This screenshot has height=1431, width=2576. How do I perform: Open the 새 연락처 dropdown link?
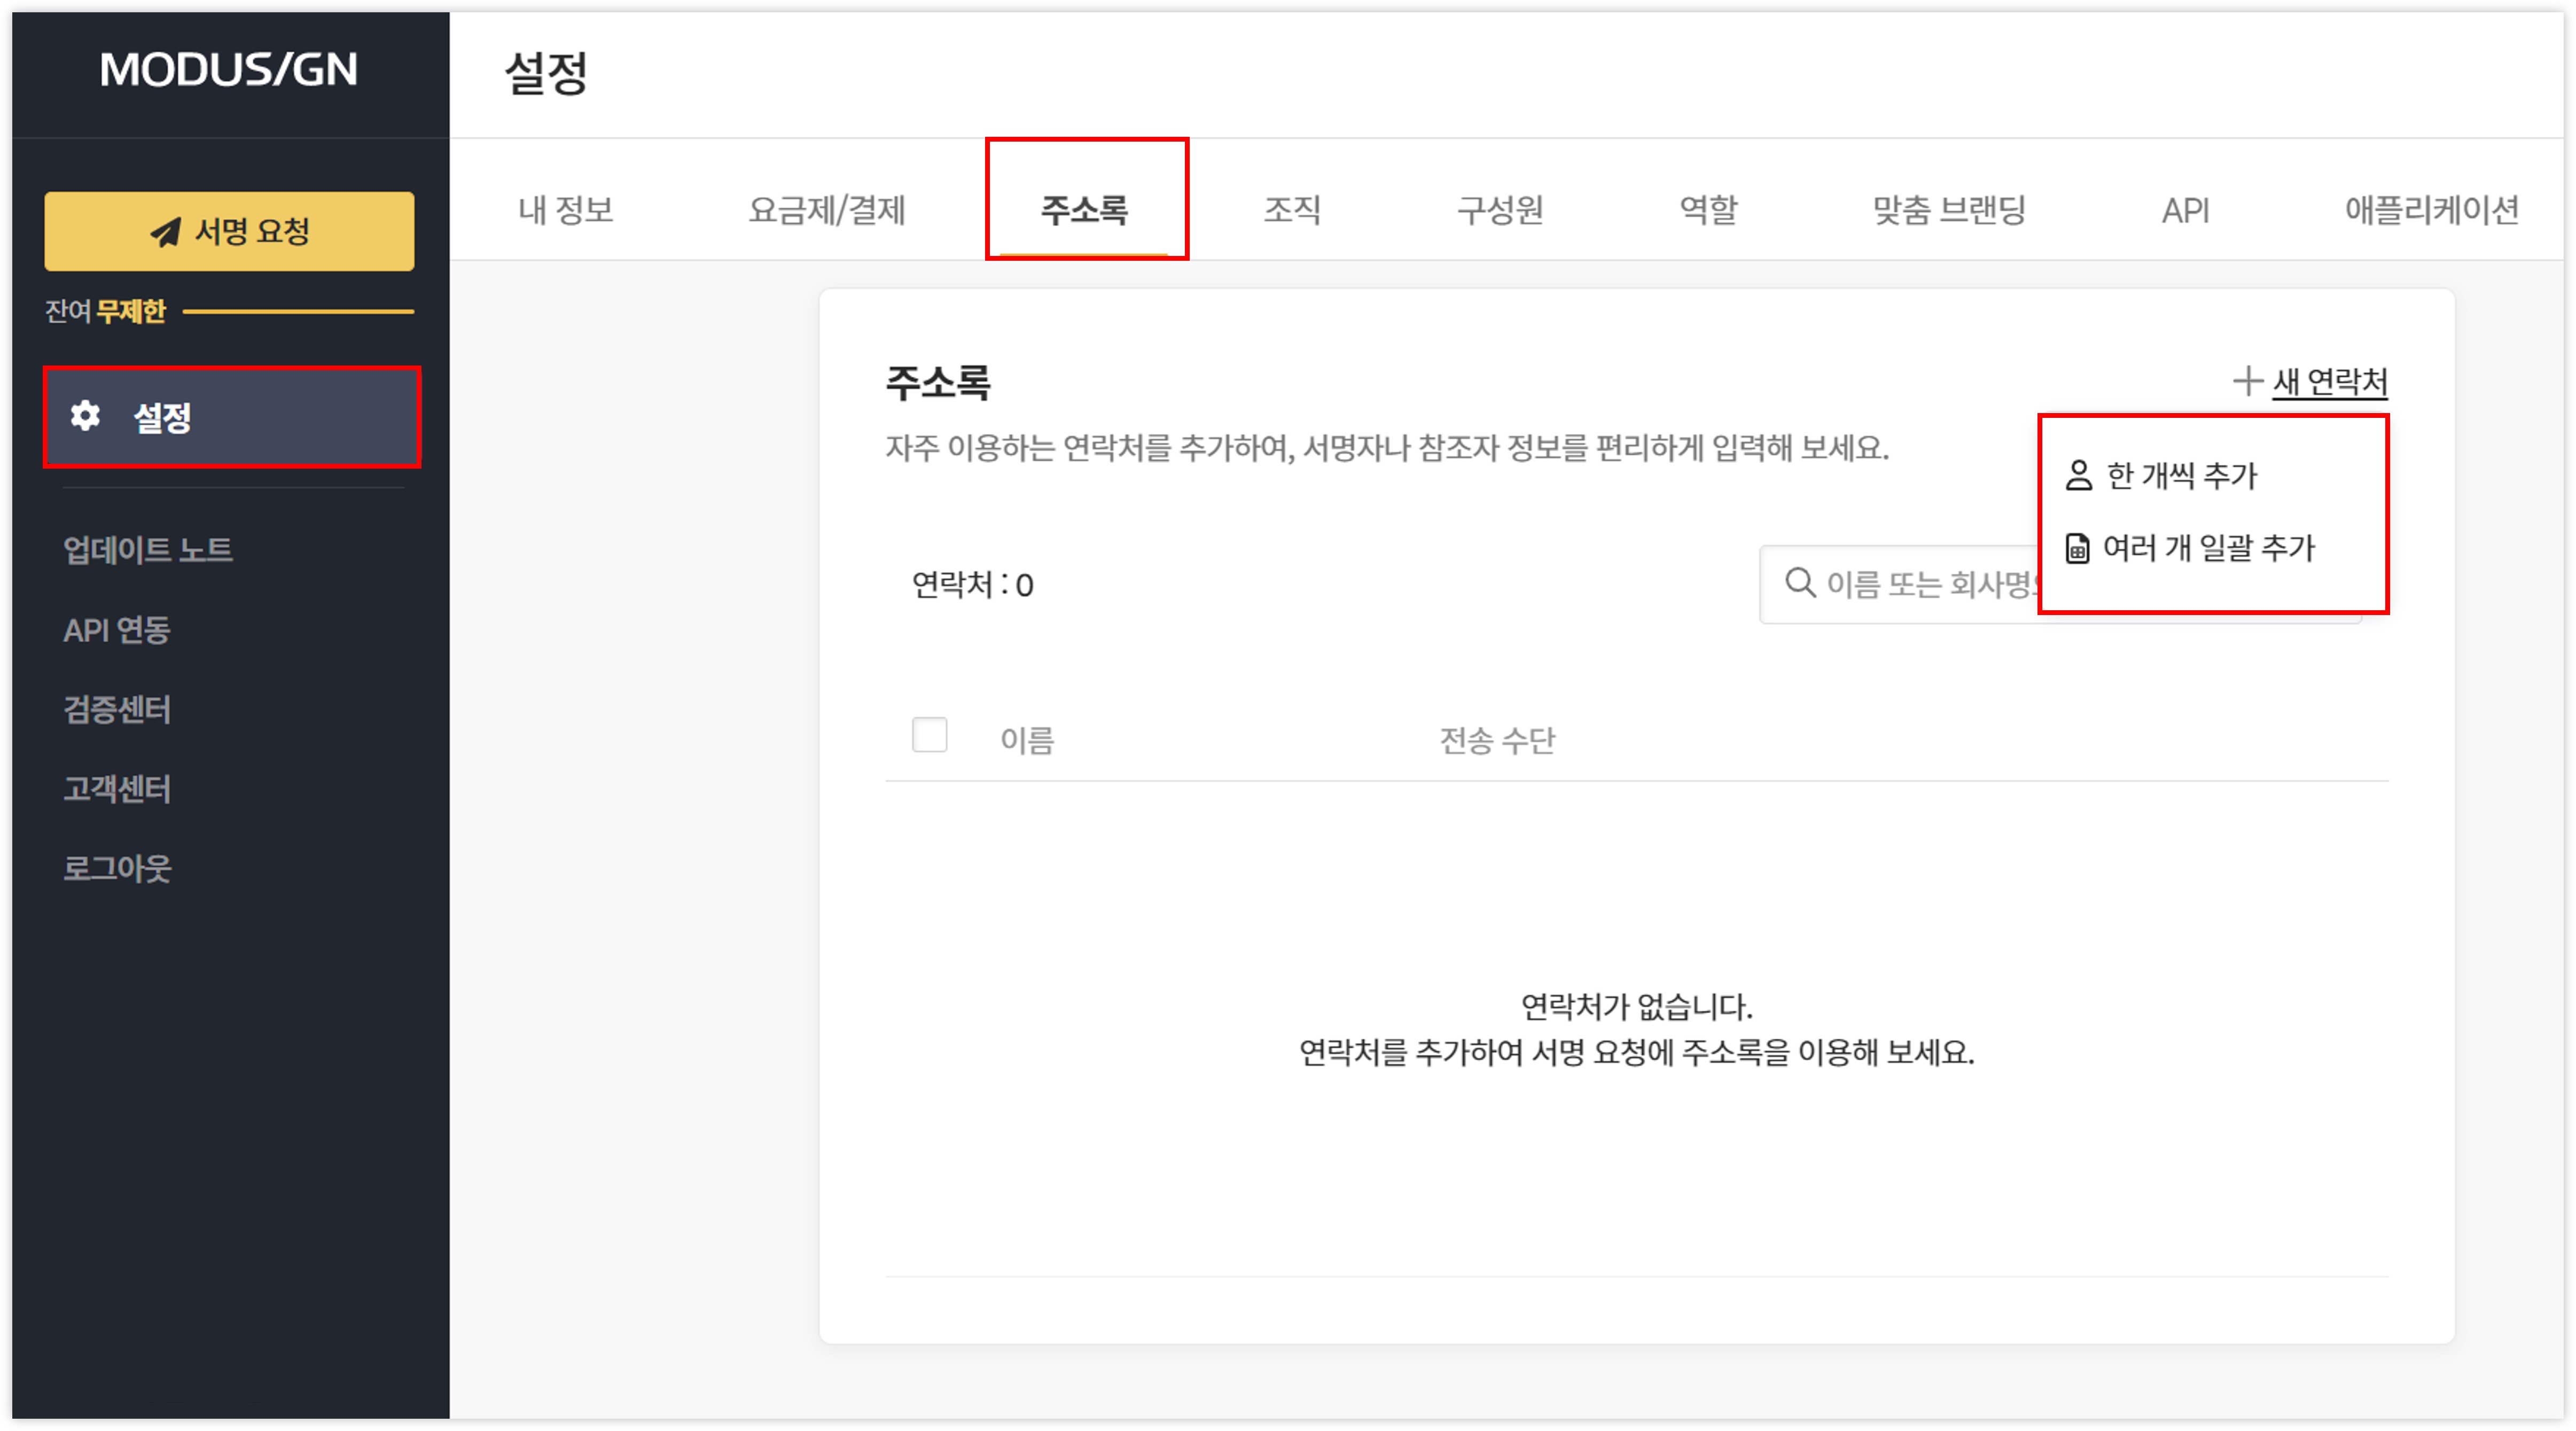2329,382
